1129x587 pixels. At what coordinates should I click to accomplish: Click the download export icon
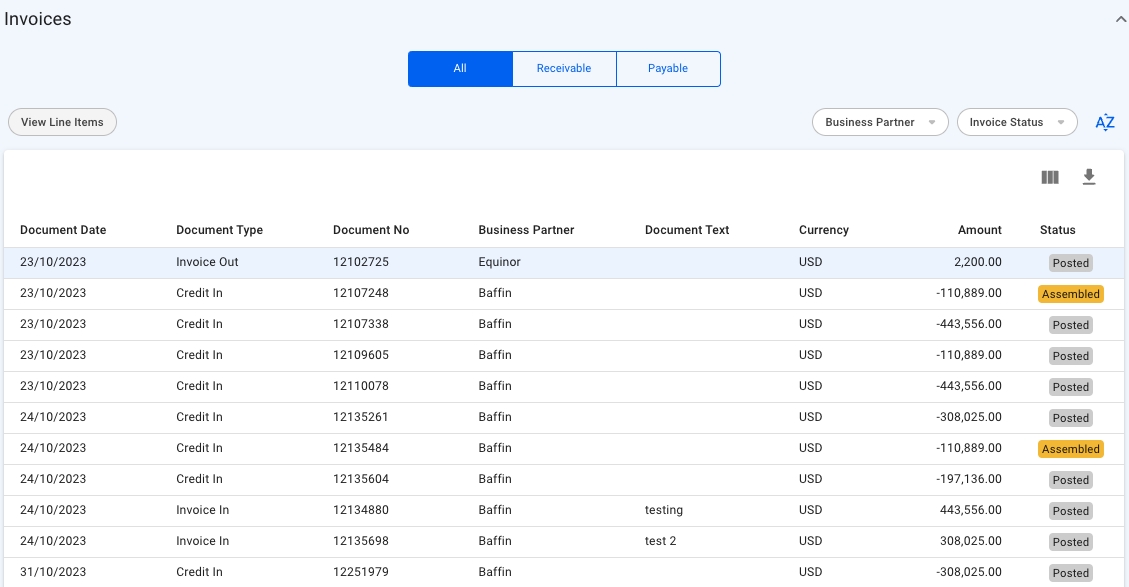pos(1089,177)
